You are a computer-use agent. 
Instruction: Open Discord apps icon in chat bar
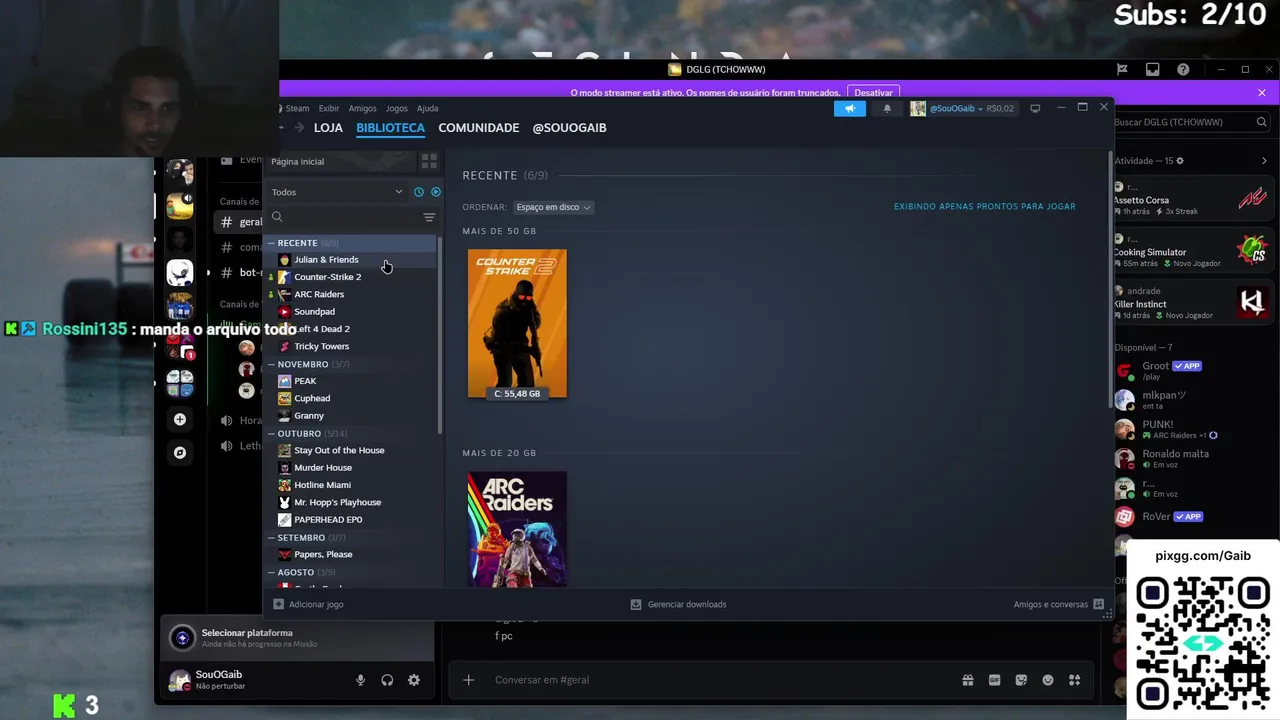(x=1074, y=680)
